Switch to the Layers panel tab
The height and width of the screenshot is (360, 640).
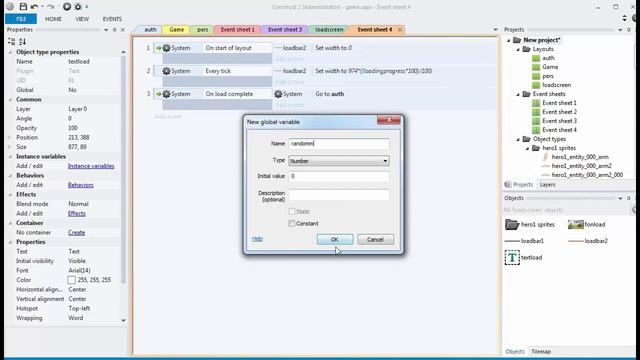[547, 184]
